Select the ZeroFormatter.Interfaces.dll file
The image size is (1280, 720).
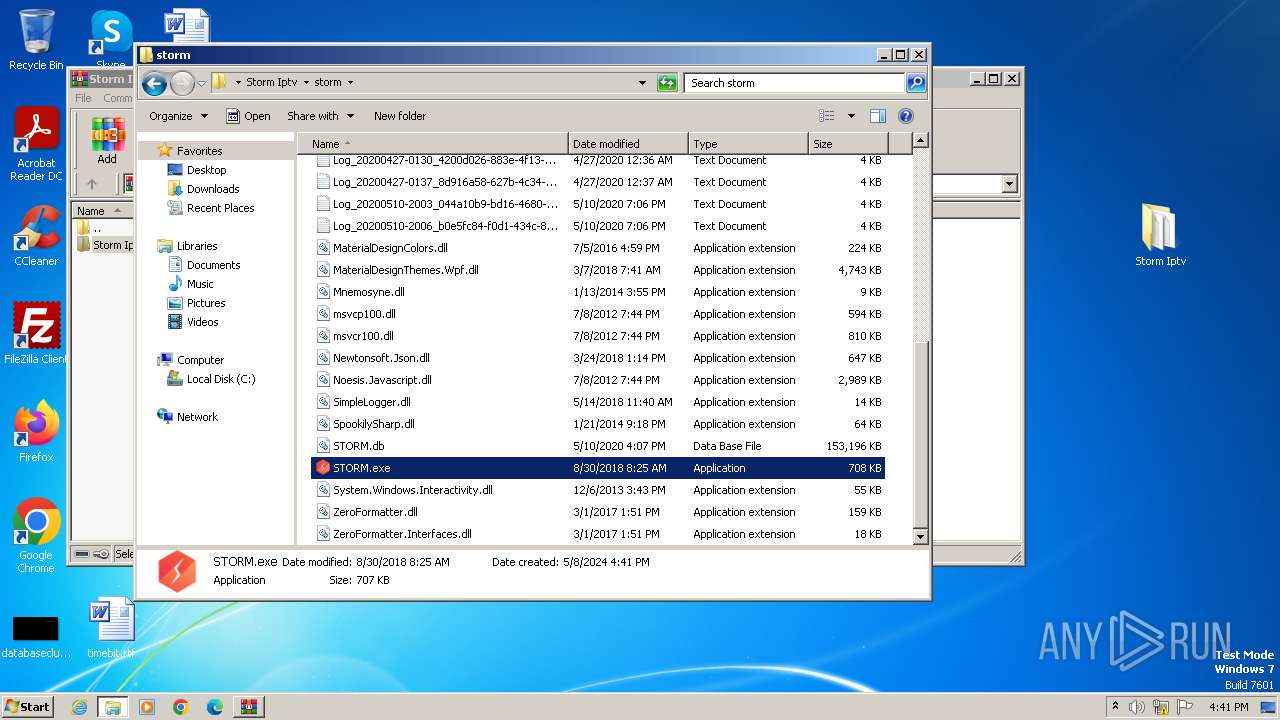(x=598, y=534)
